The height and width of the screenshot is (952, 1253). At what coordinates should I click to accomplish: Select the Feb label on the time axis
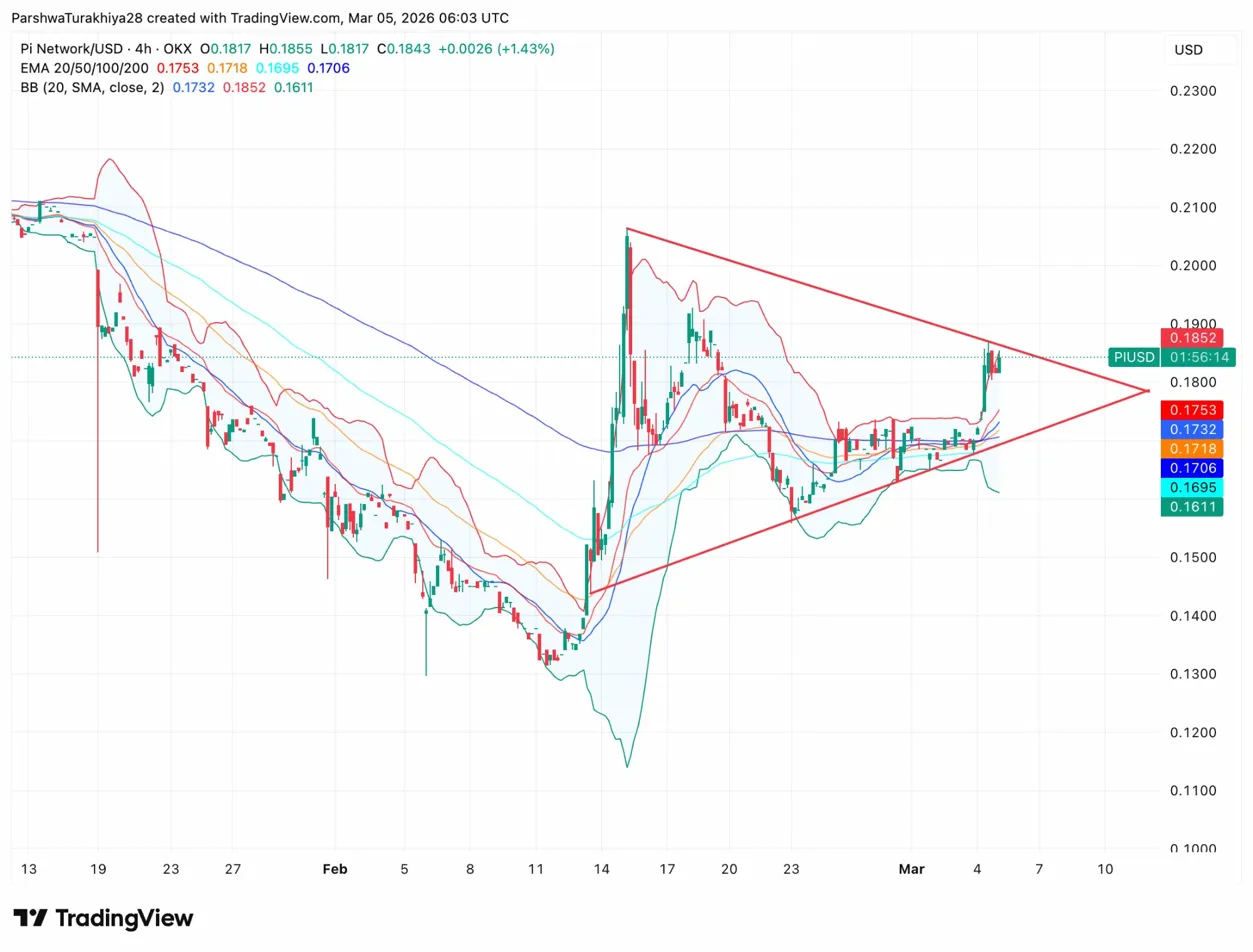[335, 869]
